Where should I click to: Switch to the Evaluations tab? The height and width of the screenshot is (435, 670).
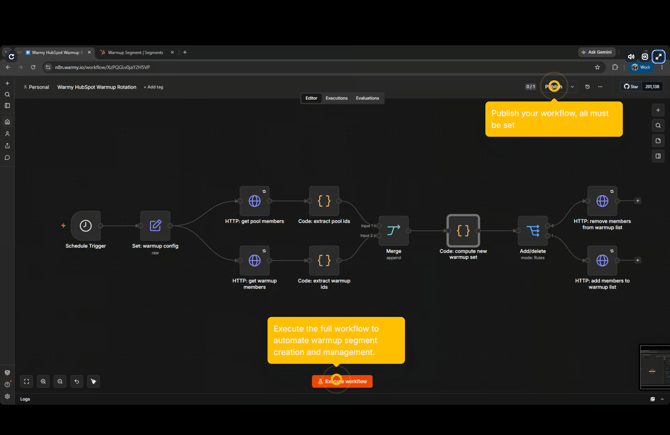coord(367,98)
